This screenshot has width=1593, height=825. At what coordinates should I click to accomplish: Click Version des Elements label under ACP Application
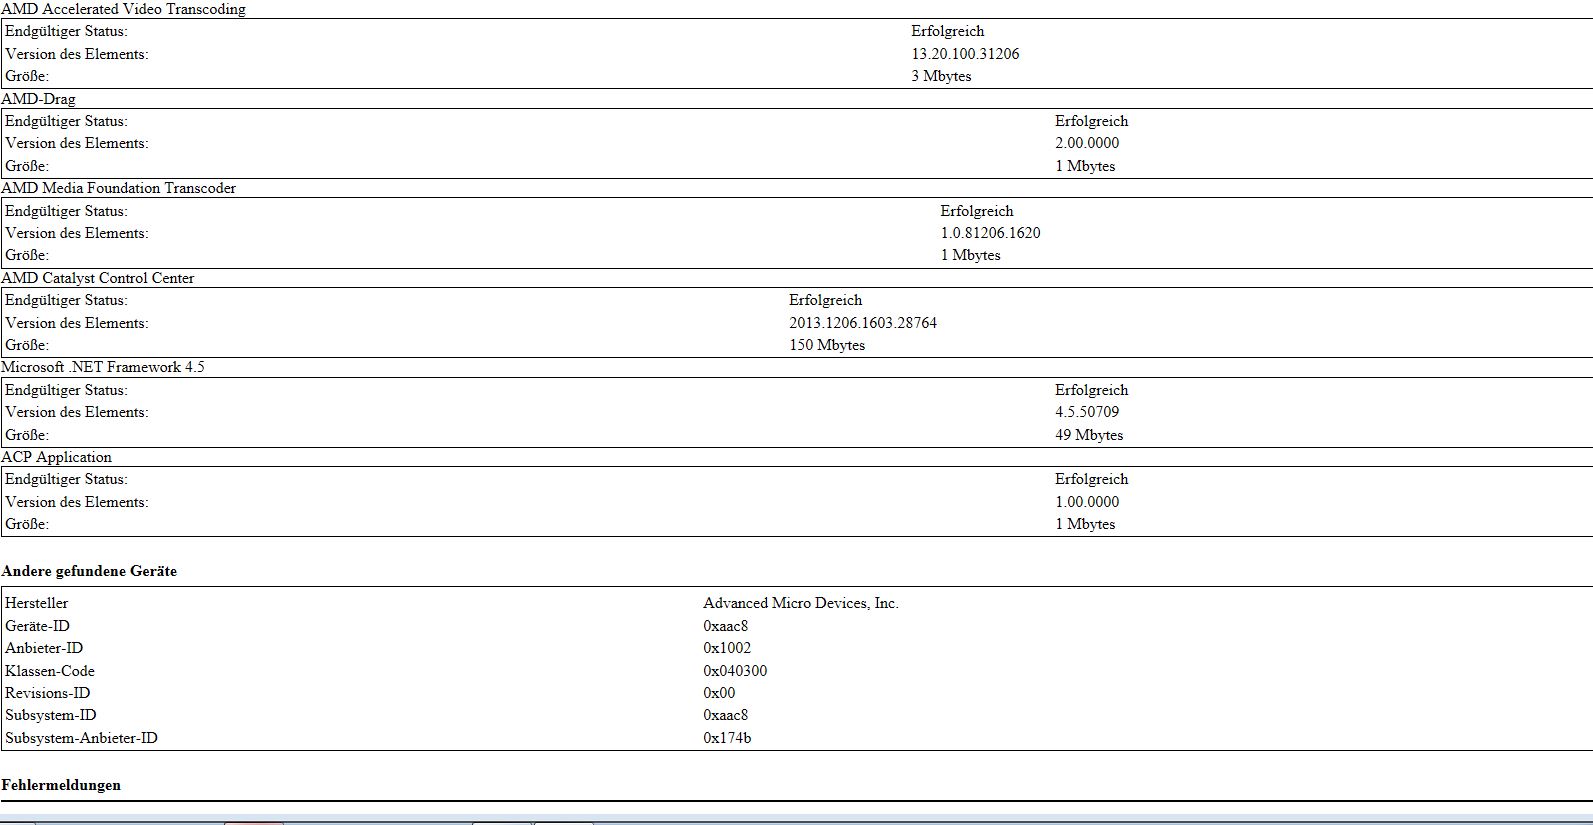pos(76,502)
